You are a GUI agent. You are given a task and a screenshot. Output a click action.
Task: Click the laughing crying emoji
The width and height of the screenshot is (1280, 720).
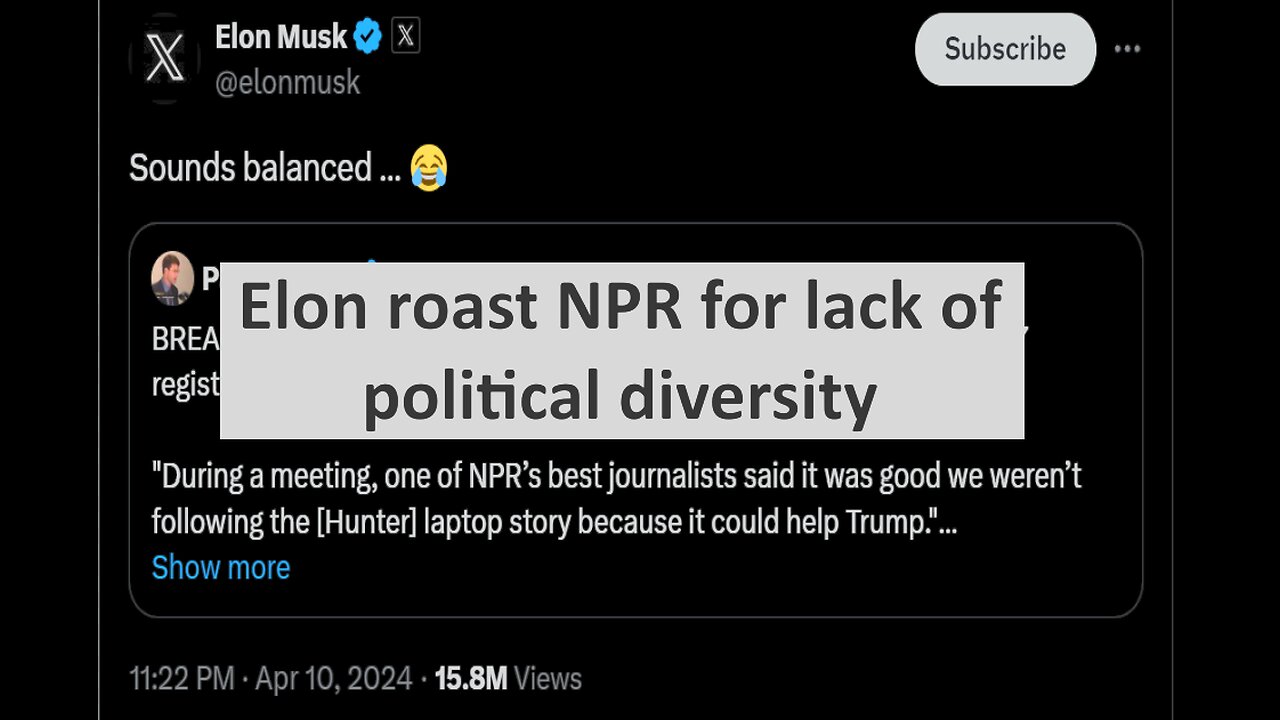pyautogui.click(x=428, y=167)
